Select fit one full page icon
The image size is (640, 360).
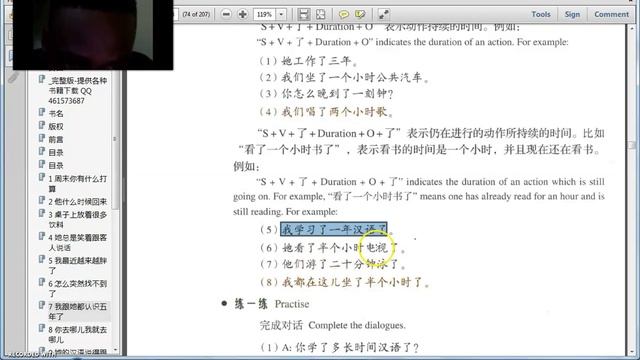click(x=321, y=14)
